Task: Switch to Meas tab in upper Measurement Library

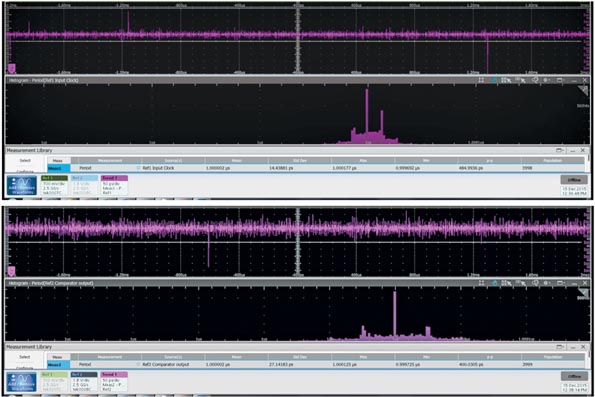Action: (x=58, y=161)
